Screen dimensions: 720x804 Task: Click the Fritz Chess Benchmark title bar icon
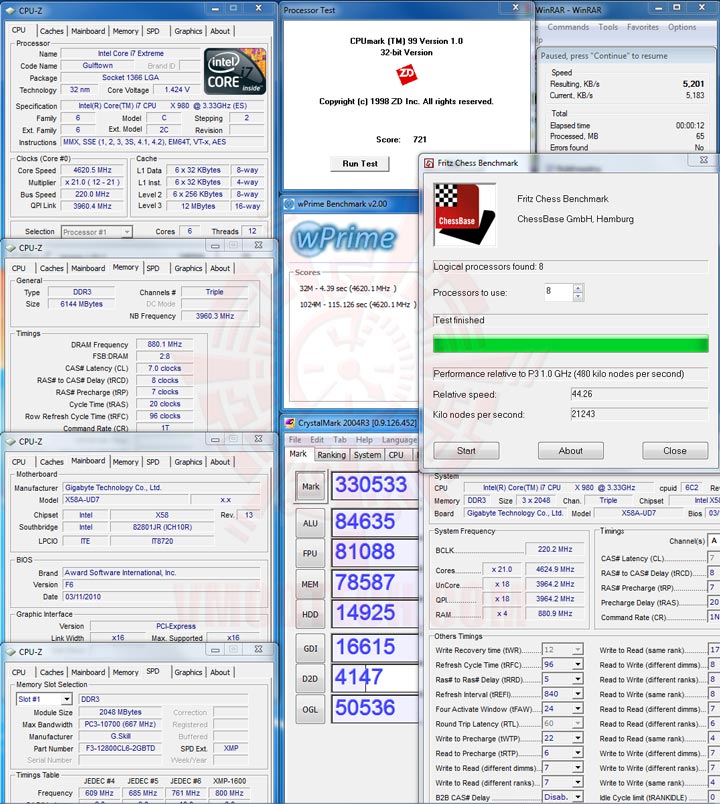(428, 163)
